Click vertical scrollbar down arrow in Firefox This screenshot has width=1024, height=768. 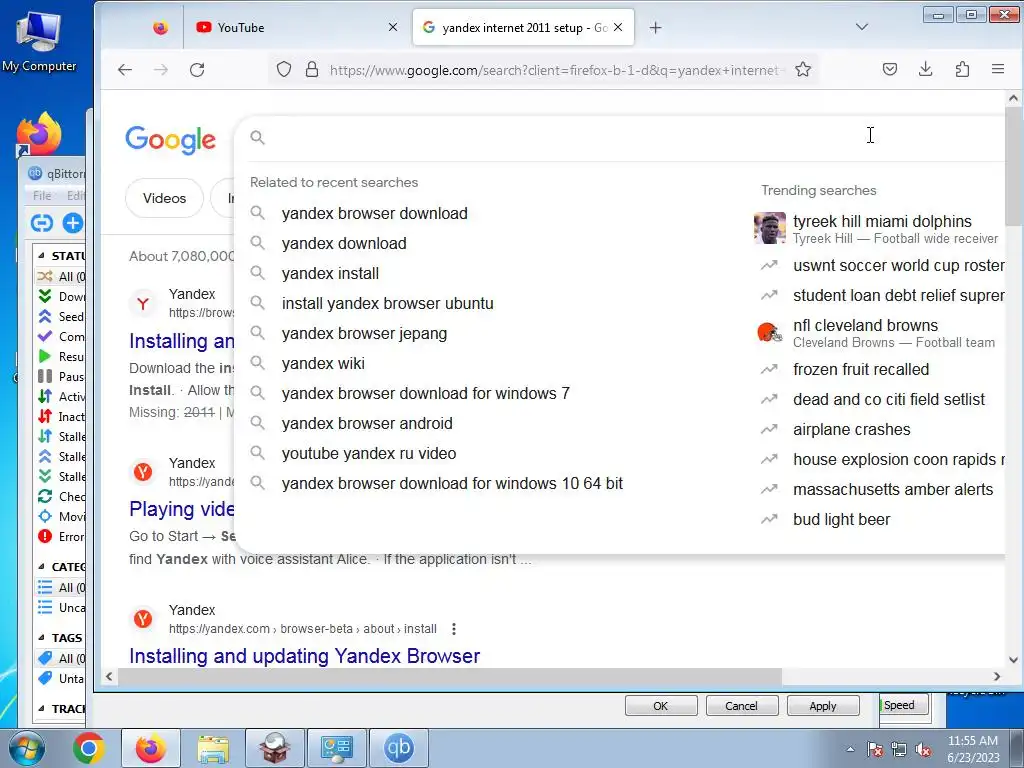coord(1013,660)
